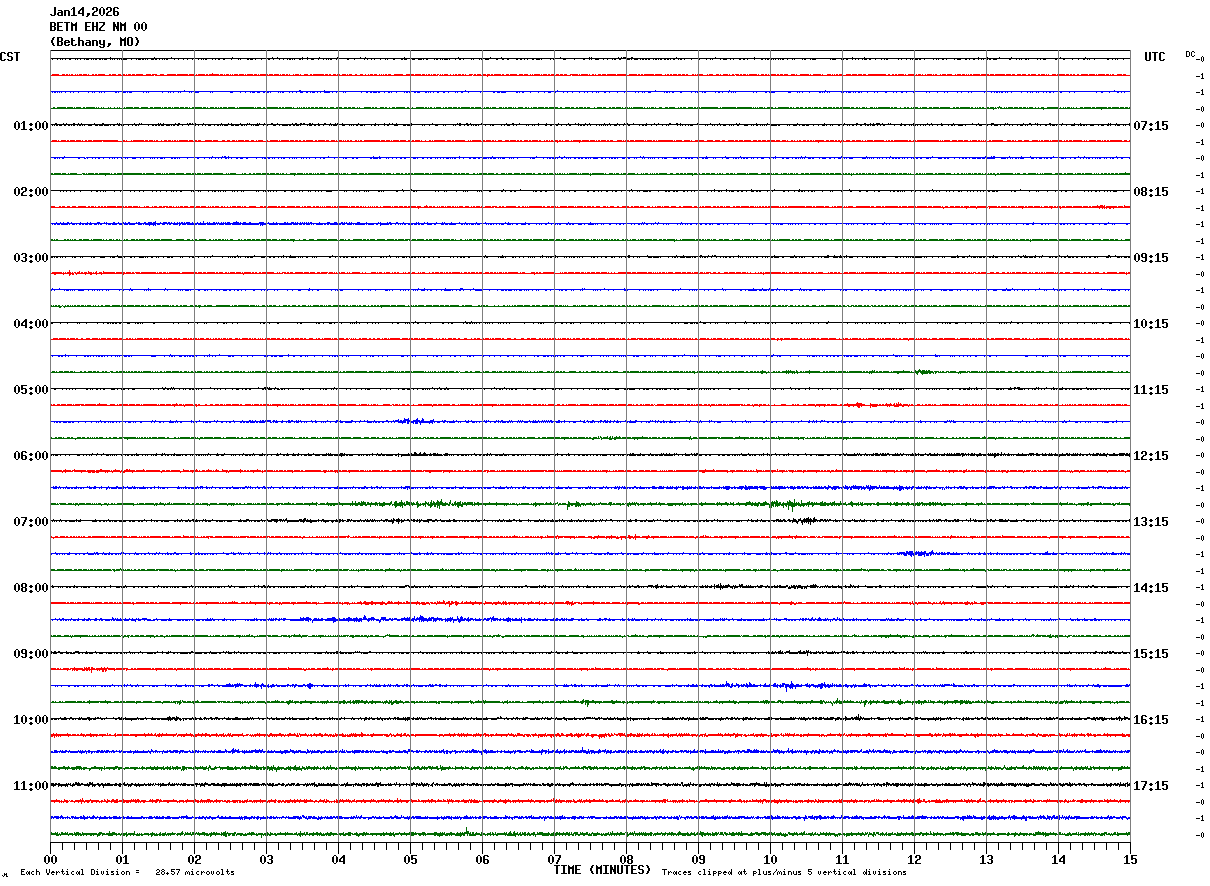This screenshot has height=886, width=1210.
Task: Click the 12:15 UTC time label
Action: pyautogui.click(x=1150, y=456)
